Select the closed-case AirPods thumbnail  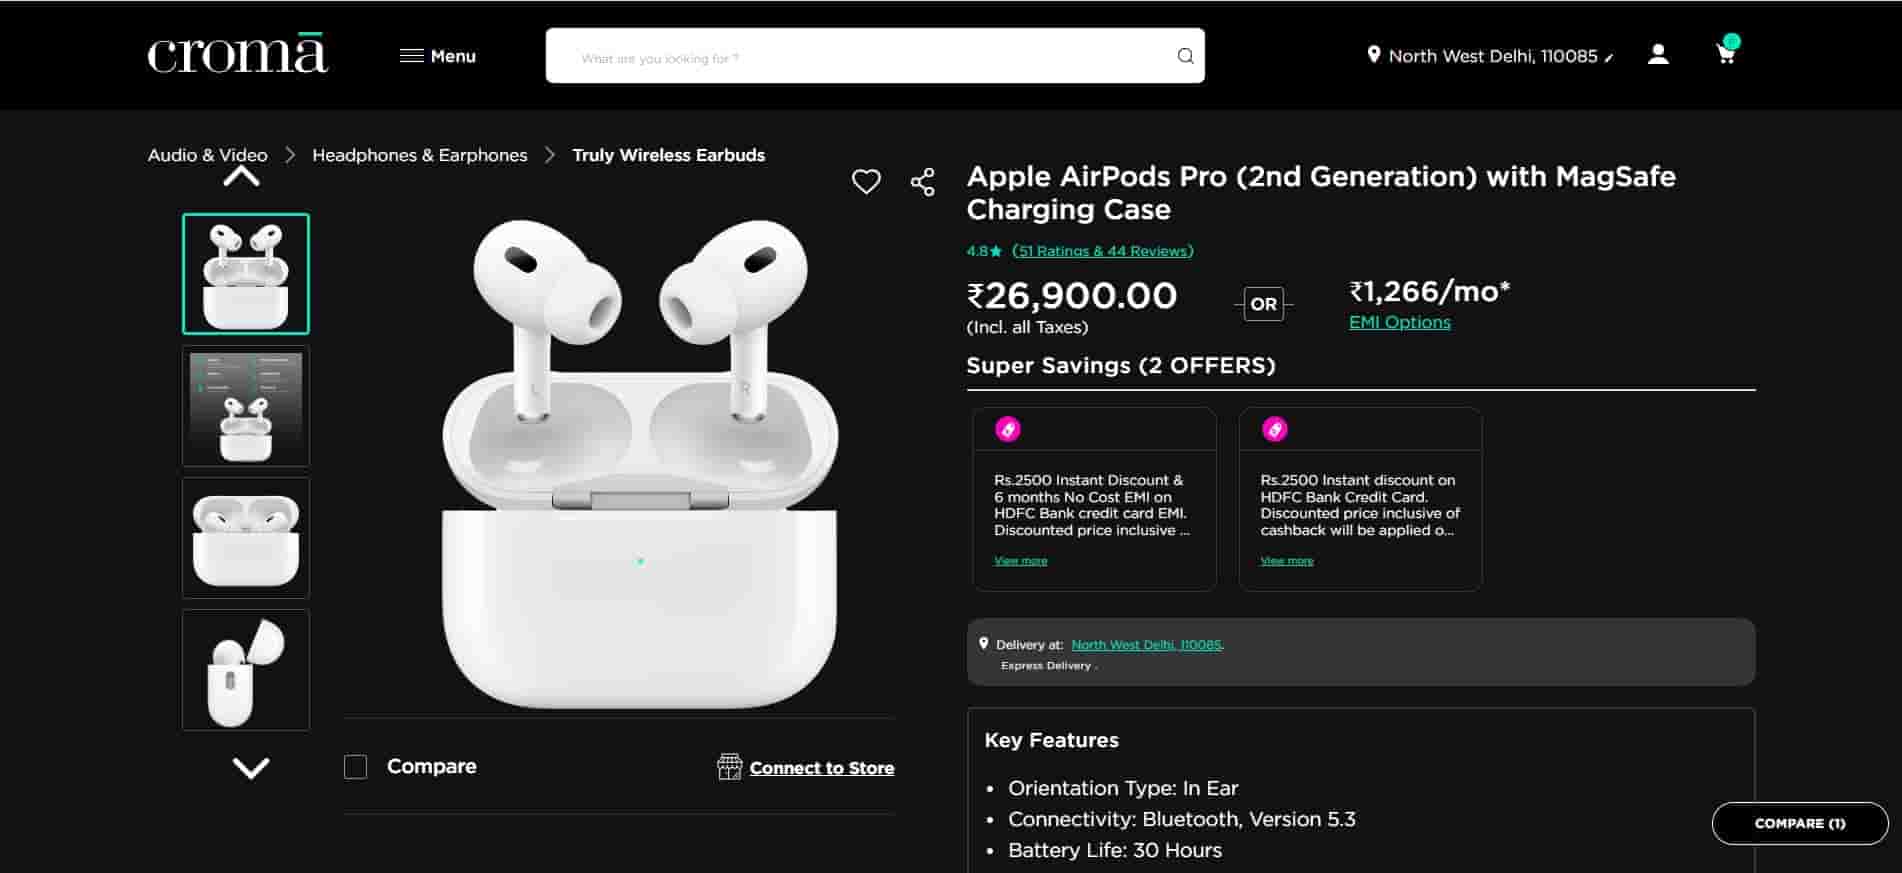click(246, 538)
